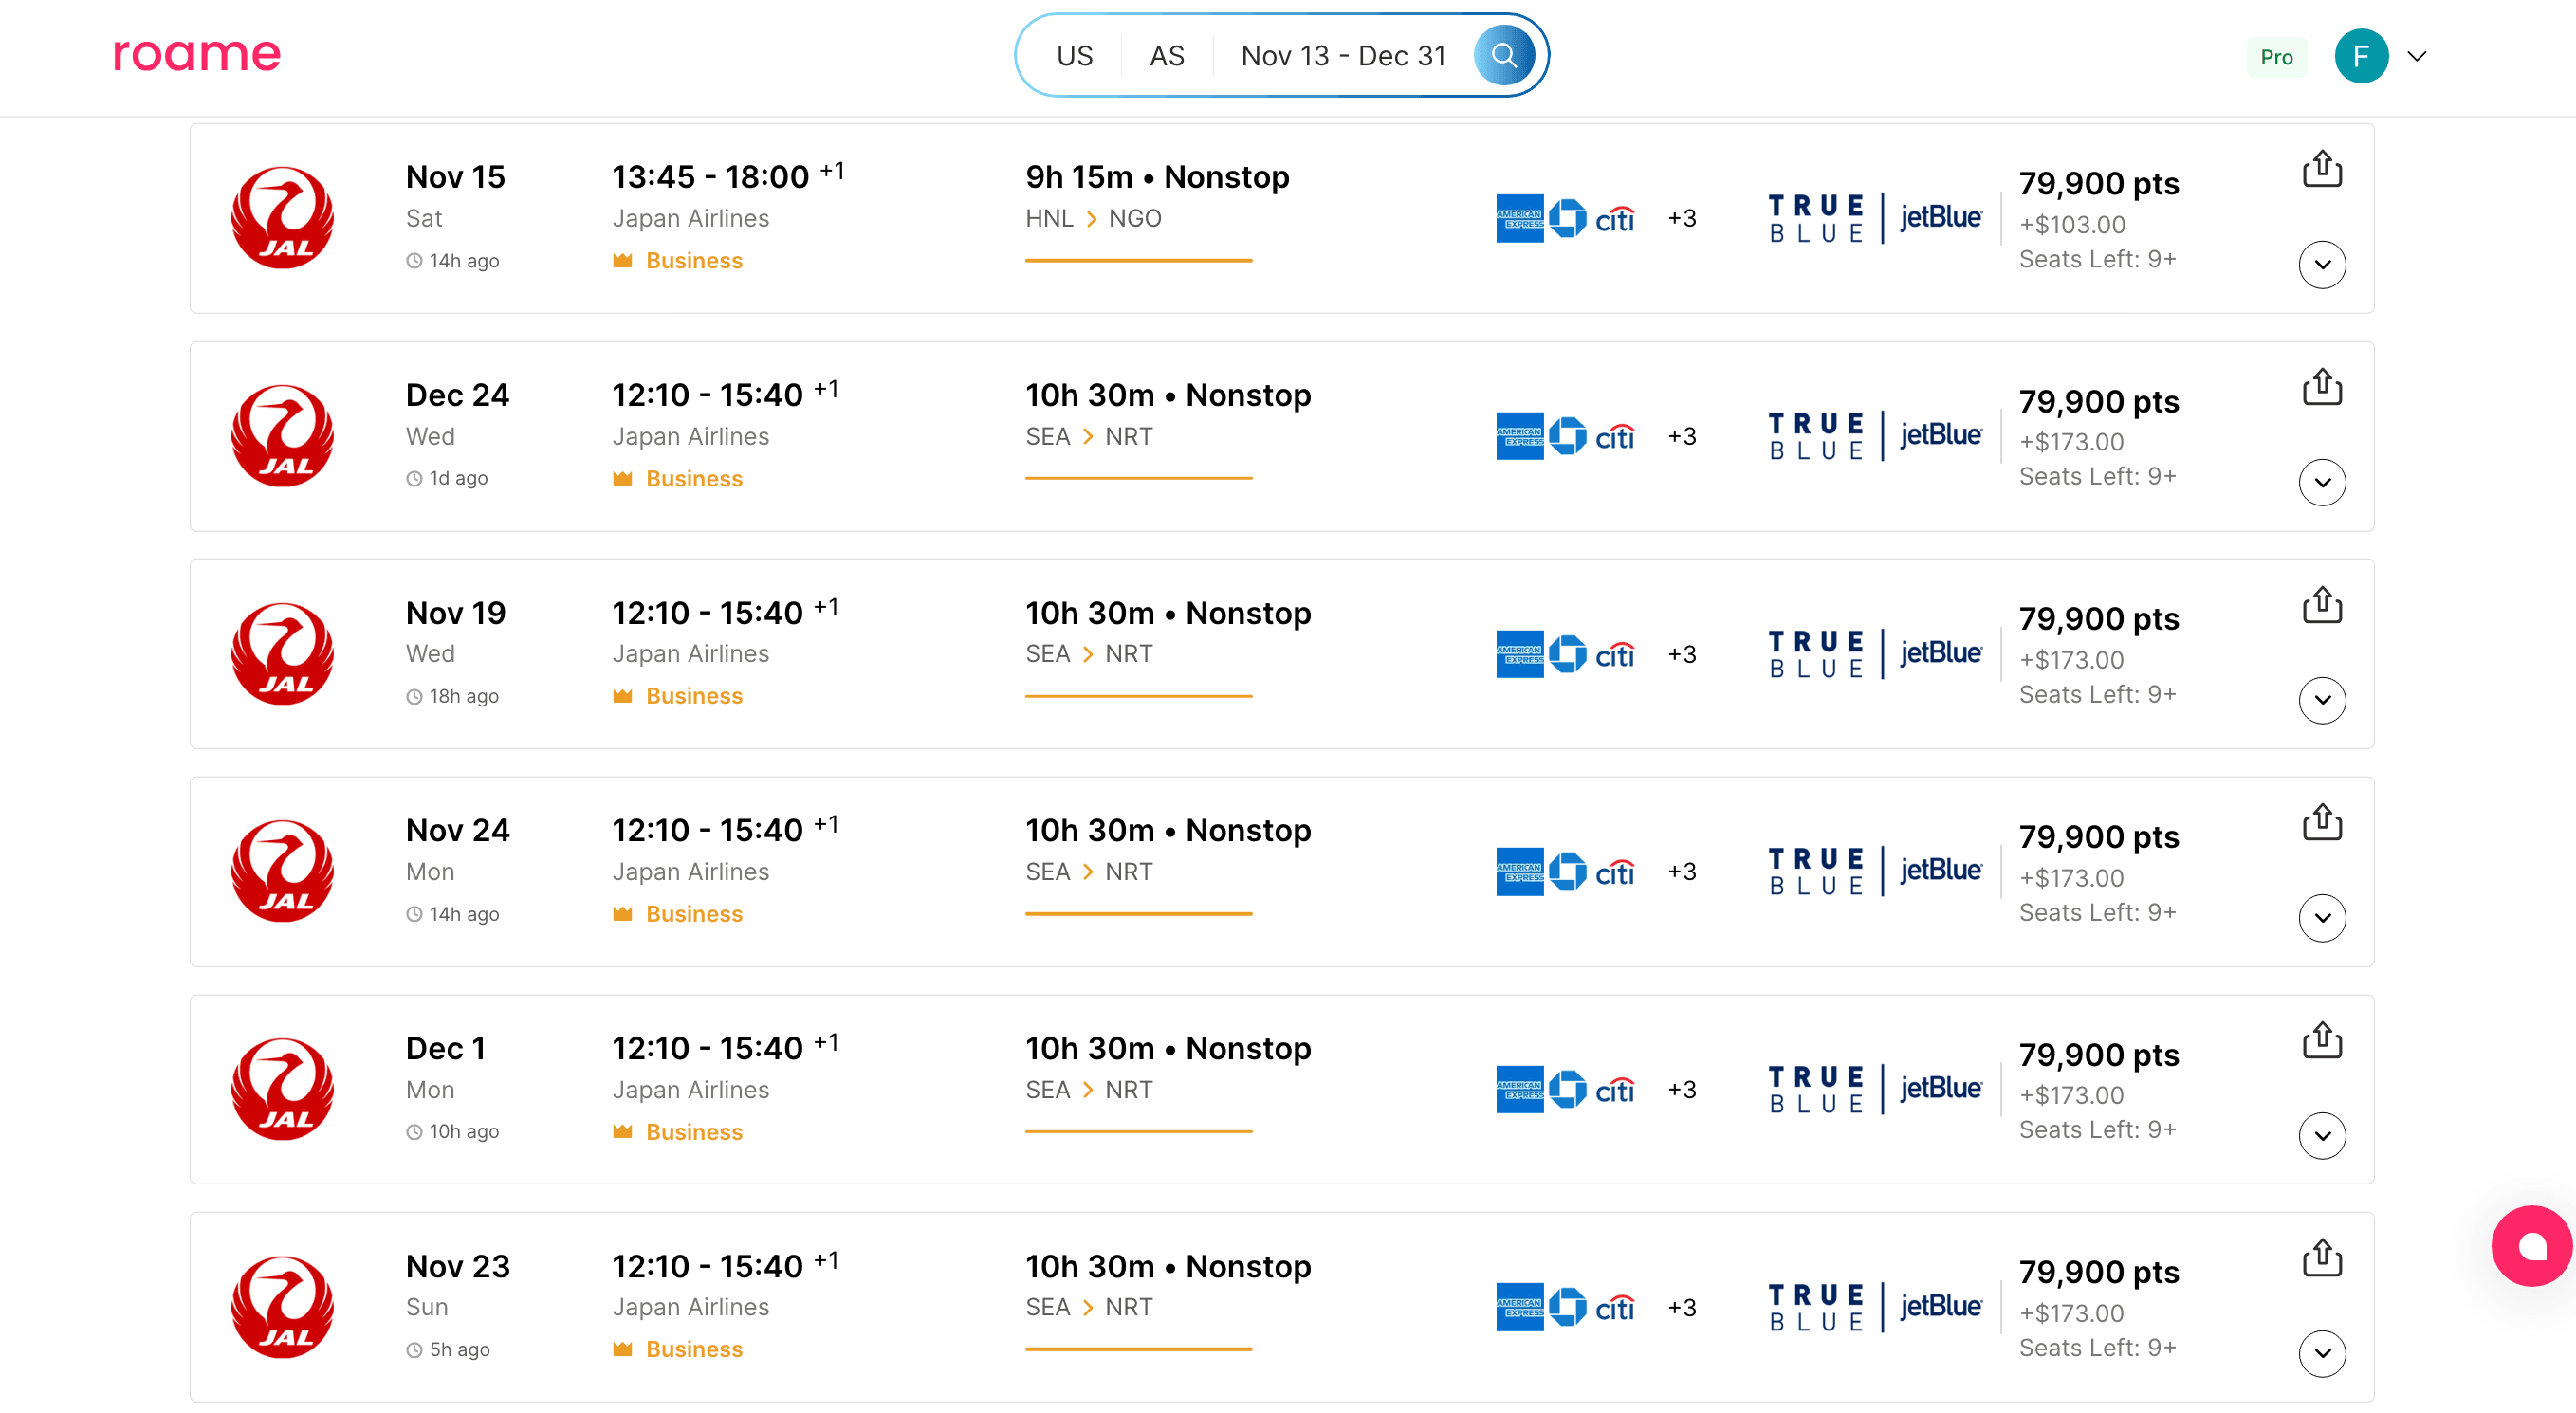This screenshot has width=2576, height=1413.
Task: Click share icon for Nov 19 flight
Action: [2321, 605]
